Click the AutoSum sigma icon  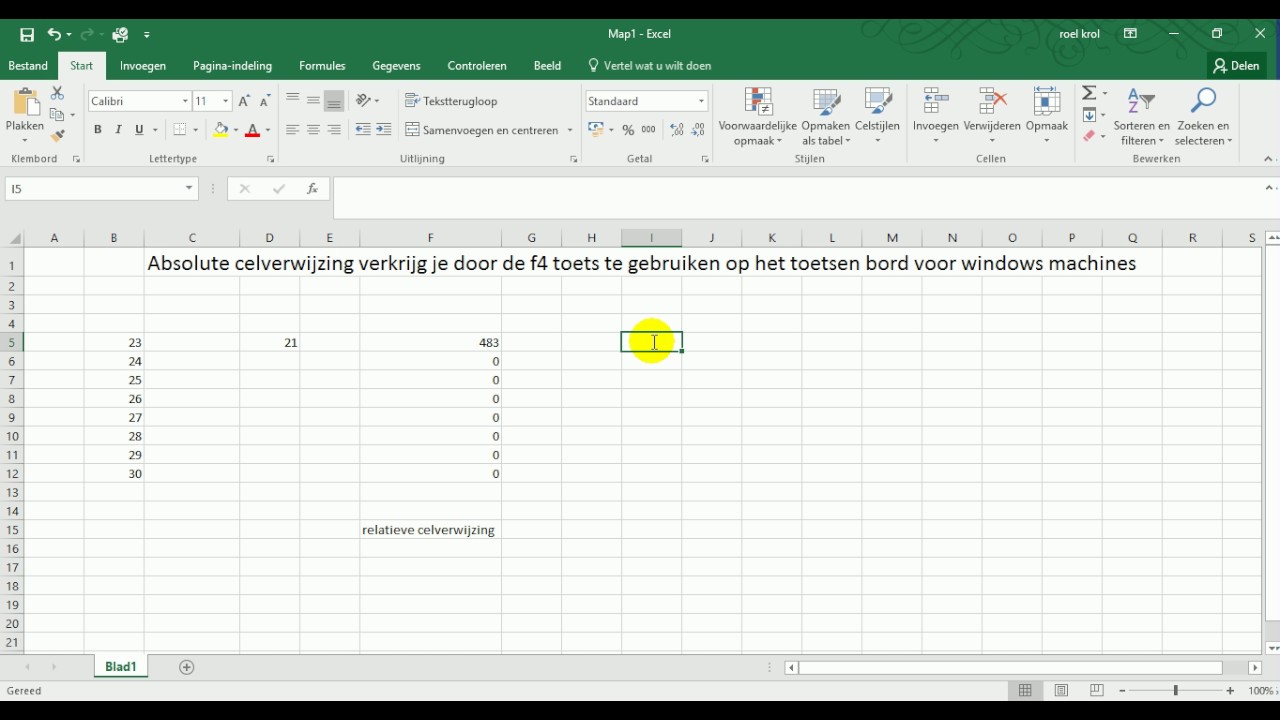point(1089,93)
